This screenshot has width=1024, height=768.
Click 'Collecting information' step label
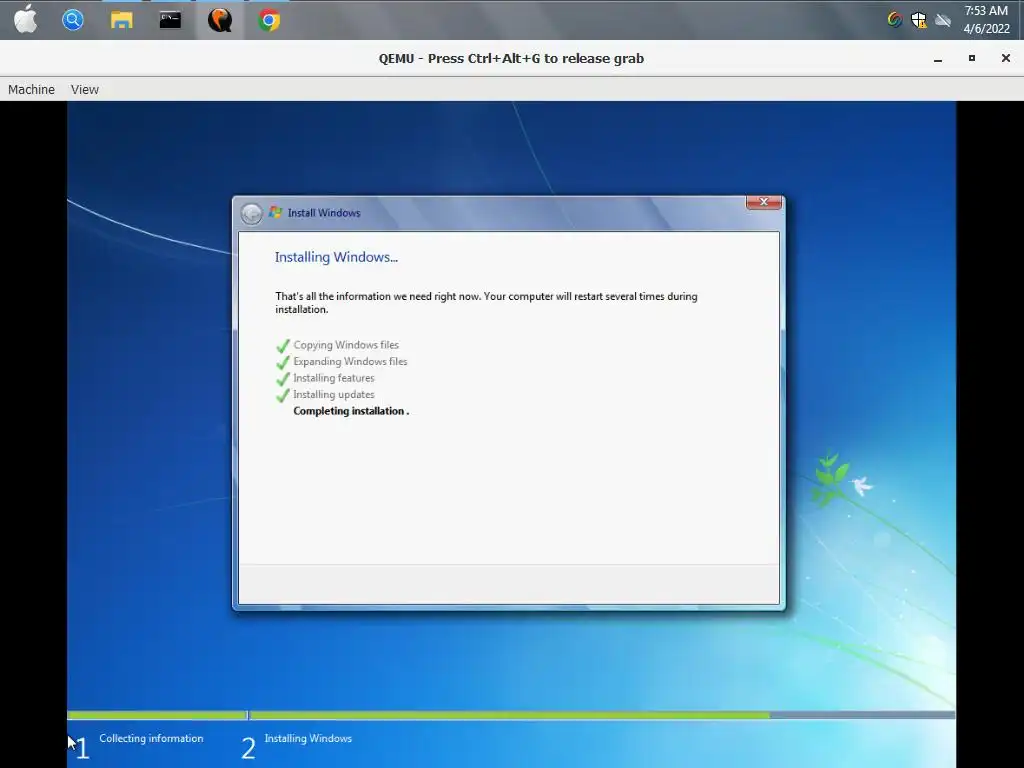[x=152, y=739]
